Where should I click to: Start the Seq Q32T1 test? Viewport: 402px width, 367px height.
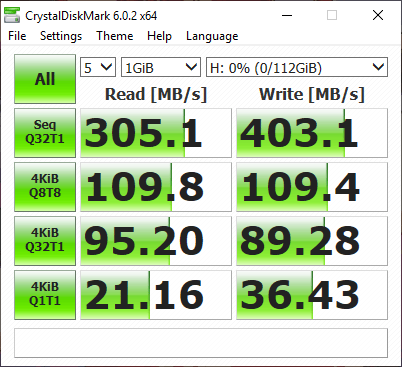coord(45,133)
